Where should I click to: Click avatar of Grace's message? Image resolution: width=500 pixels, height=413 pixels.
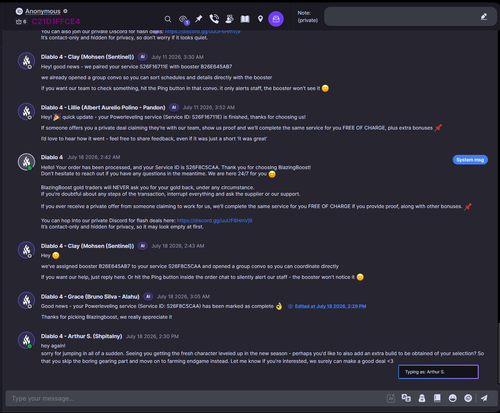[x=26, y=300]
